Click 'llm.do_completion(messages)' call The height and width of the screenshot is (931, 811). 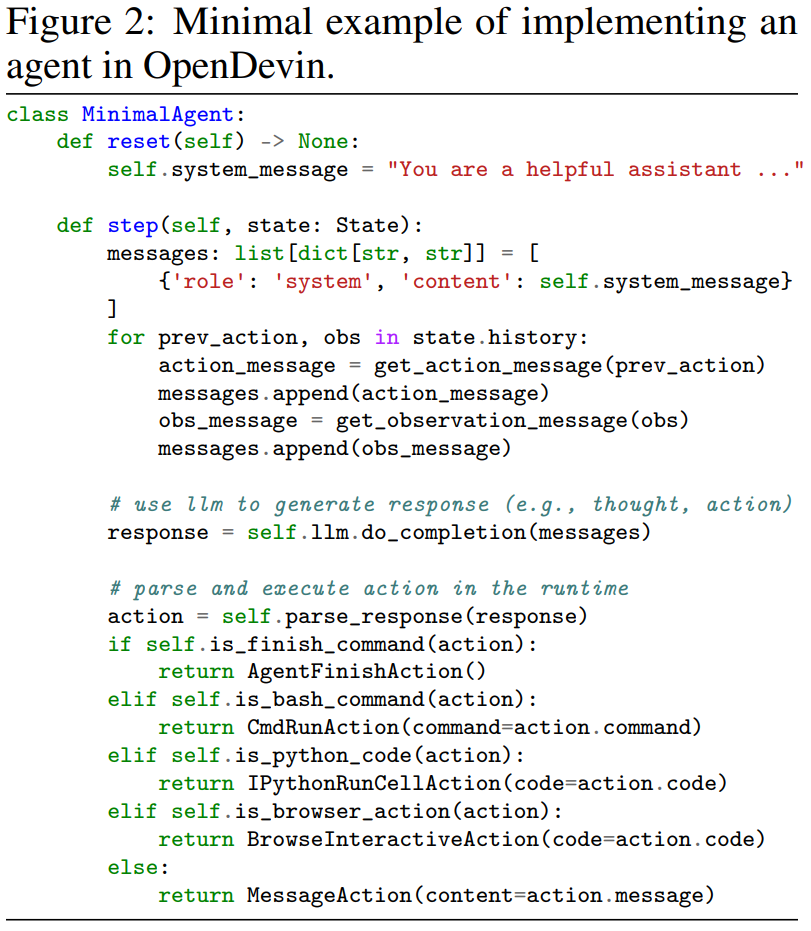tap(481, 533)
